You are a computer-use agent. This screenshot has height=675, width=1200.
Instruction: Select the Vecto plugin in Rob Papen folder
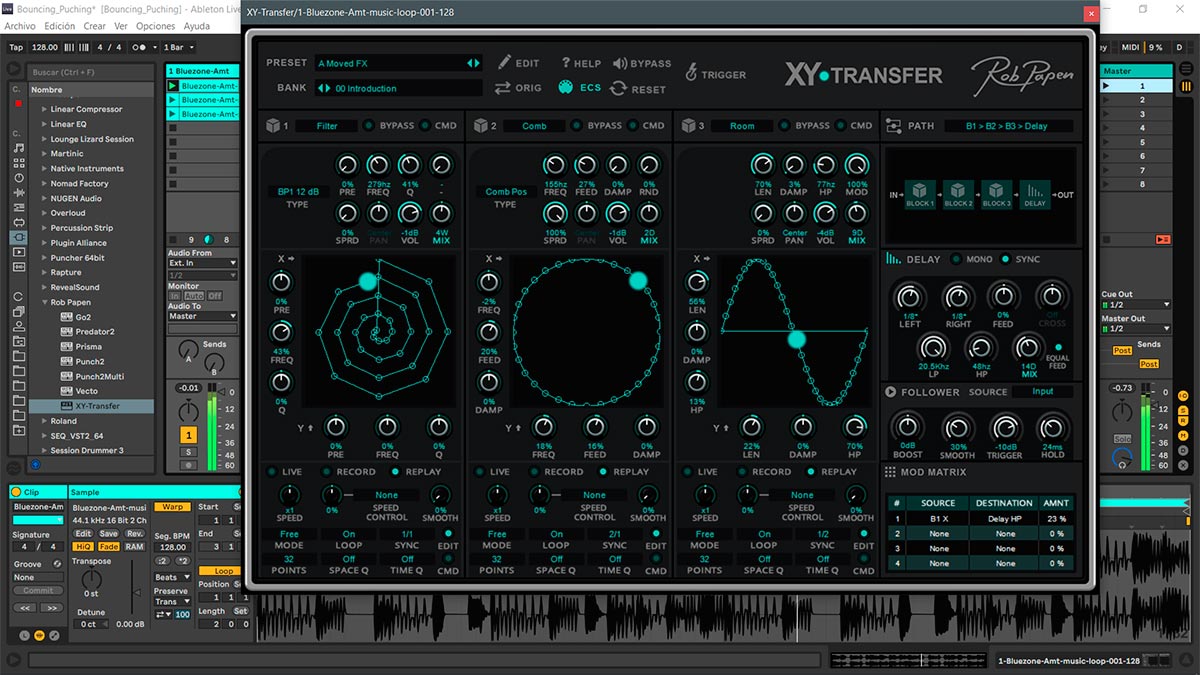(87, 391)
